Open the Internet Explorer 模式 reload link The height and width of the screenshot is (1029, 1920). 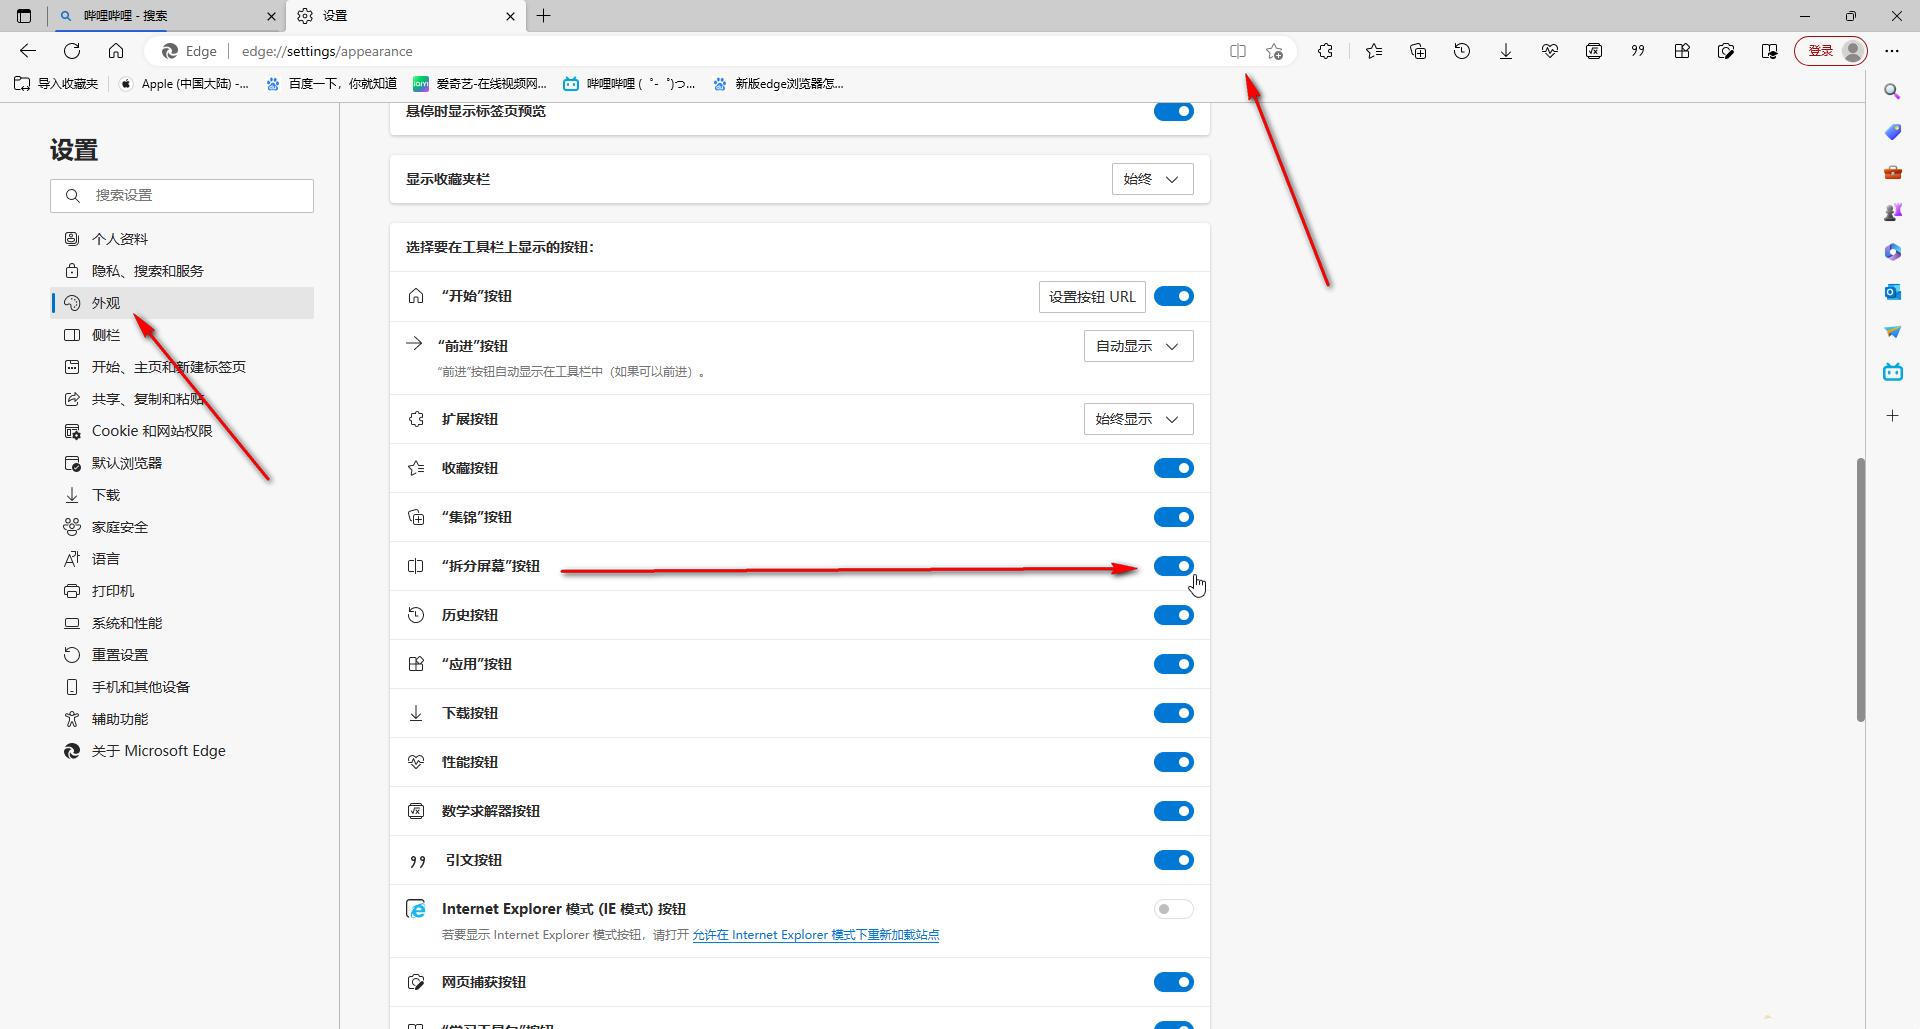coord(816,935)
